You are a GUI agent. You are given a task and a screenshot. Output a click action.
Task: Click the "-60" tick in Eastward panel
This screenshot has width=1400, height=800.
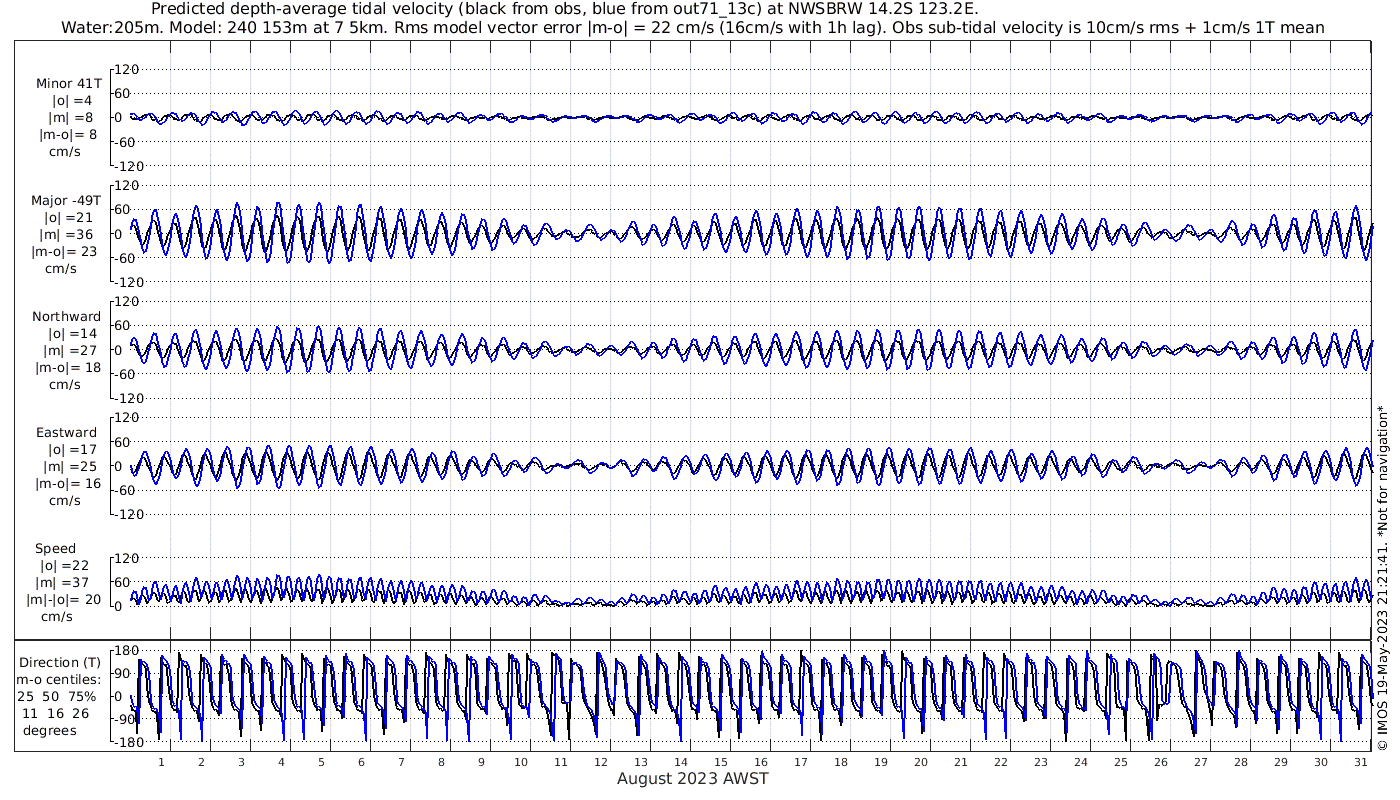tap(127, 490)
